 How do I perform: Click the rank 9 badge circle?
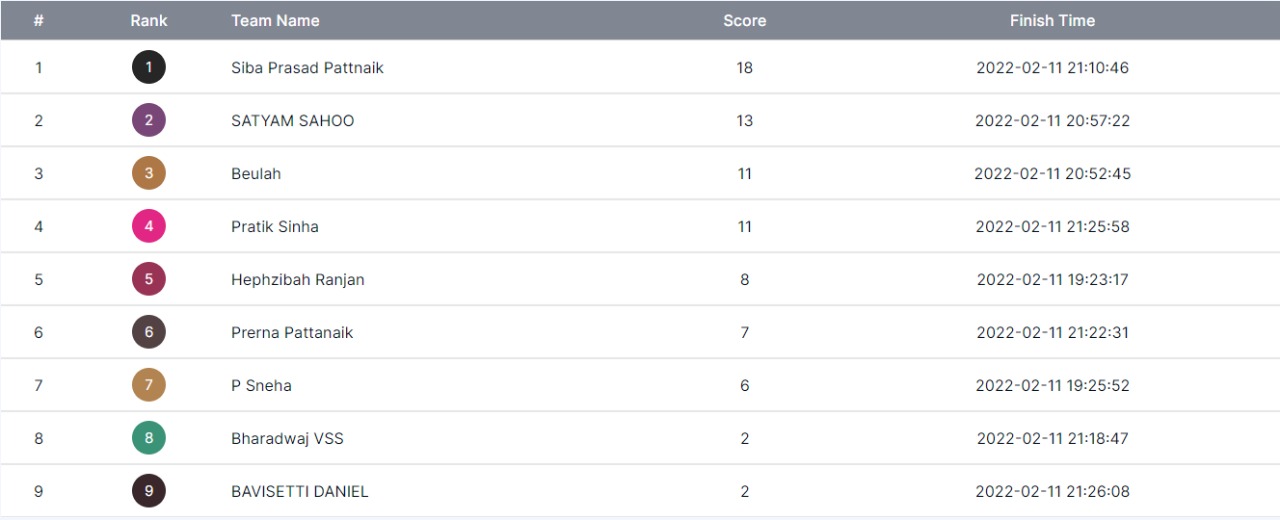click(149, 491)
